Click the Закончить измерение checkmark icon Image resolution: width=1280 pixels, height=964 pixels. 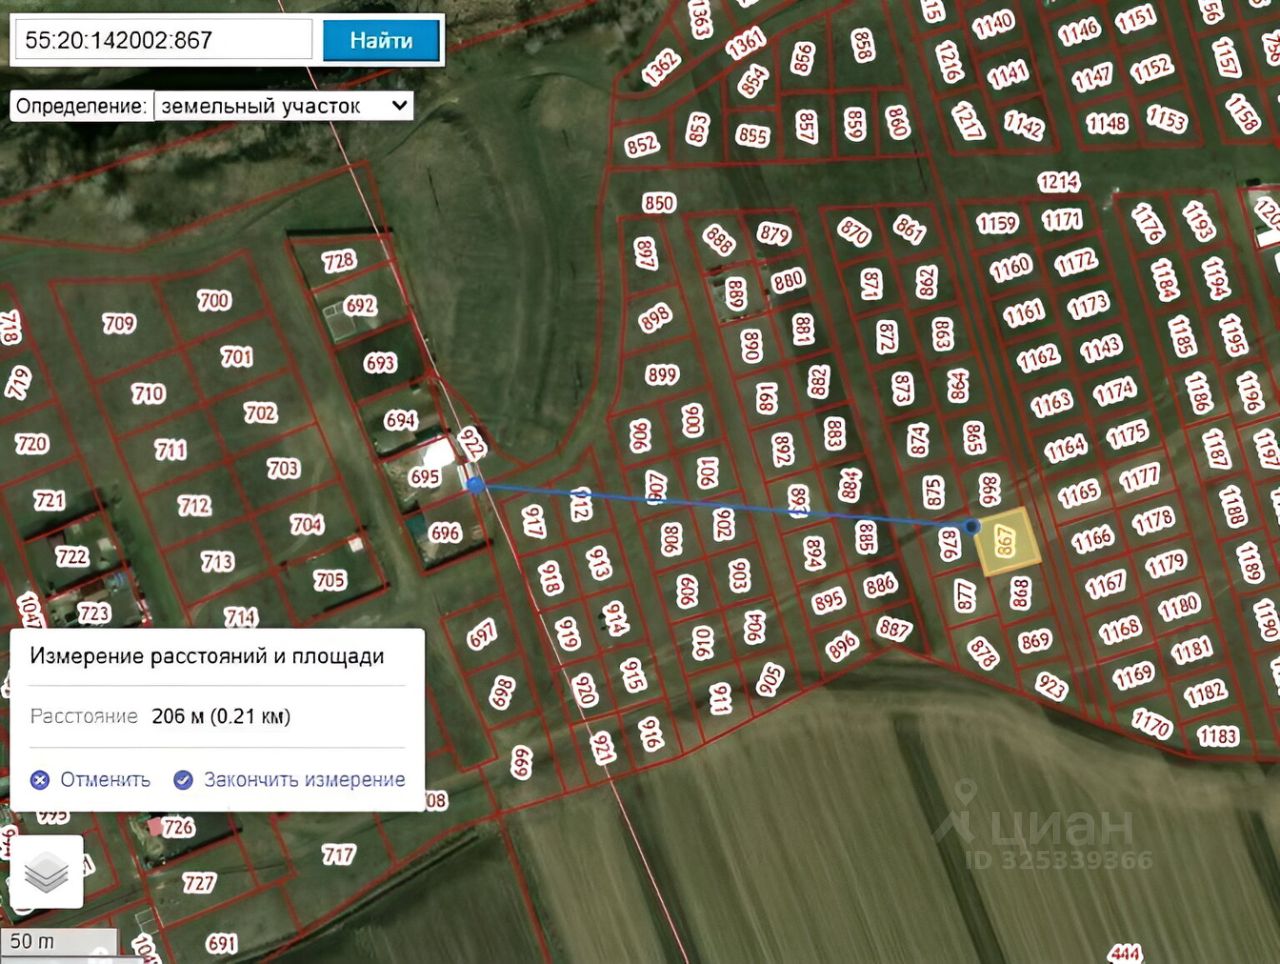tap(183, 780)
